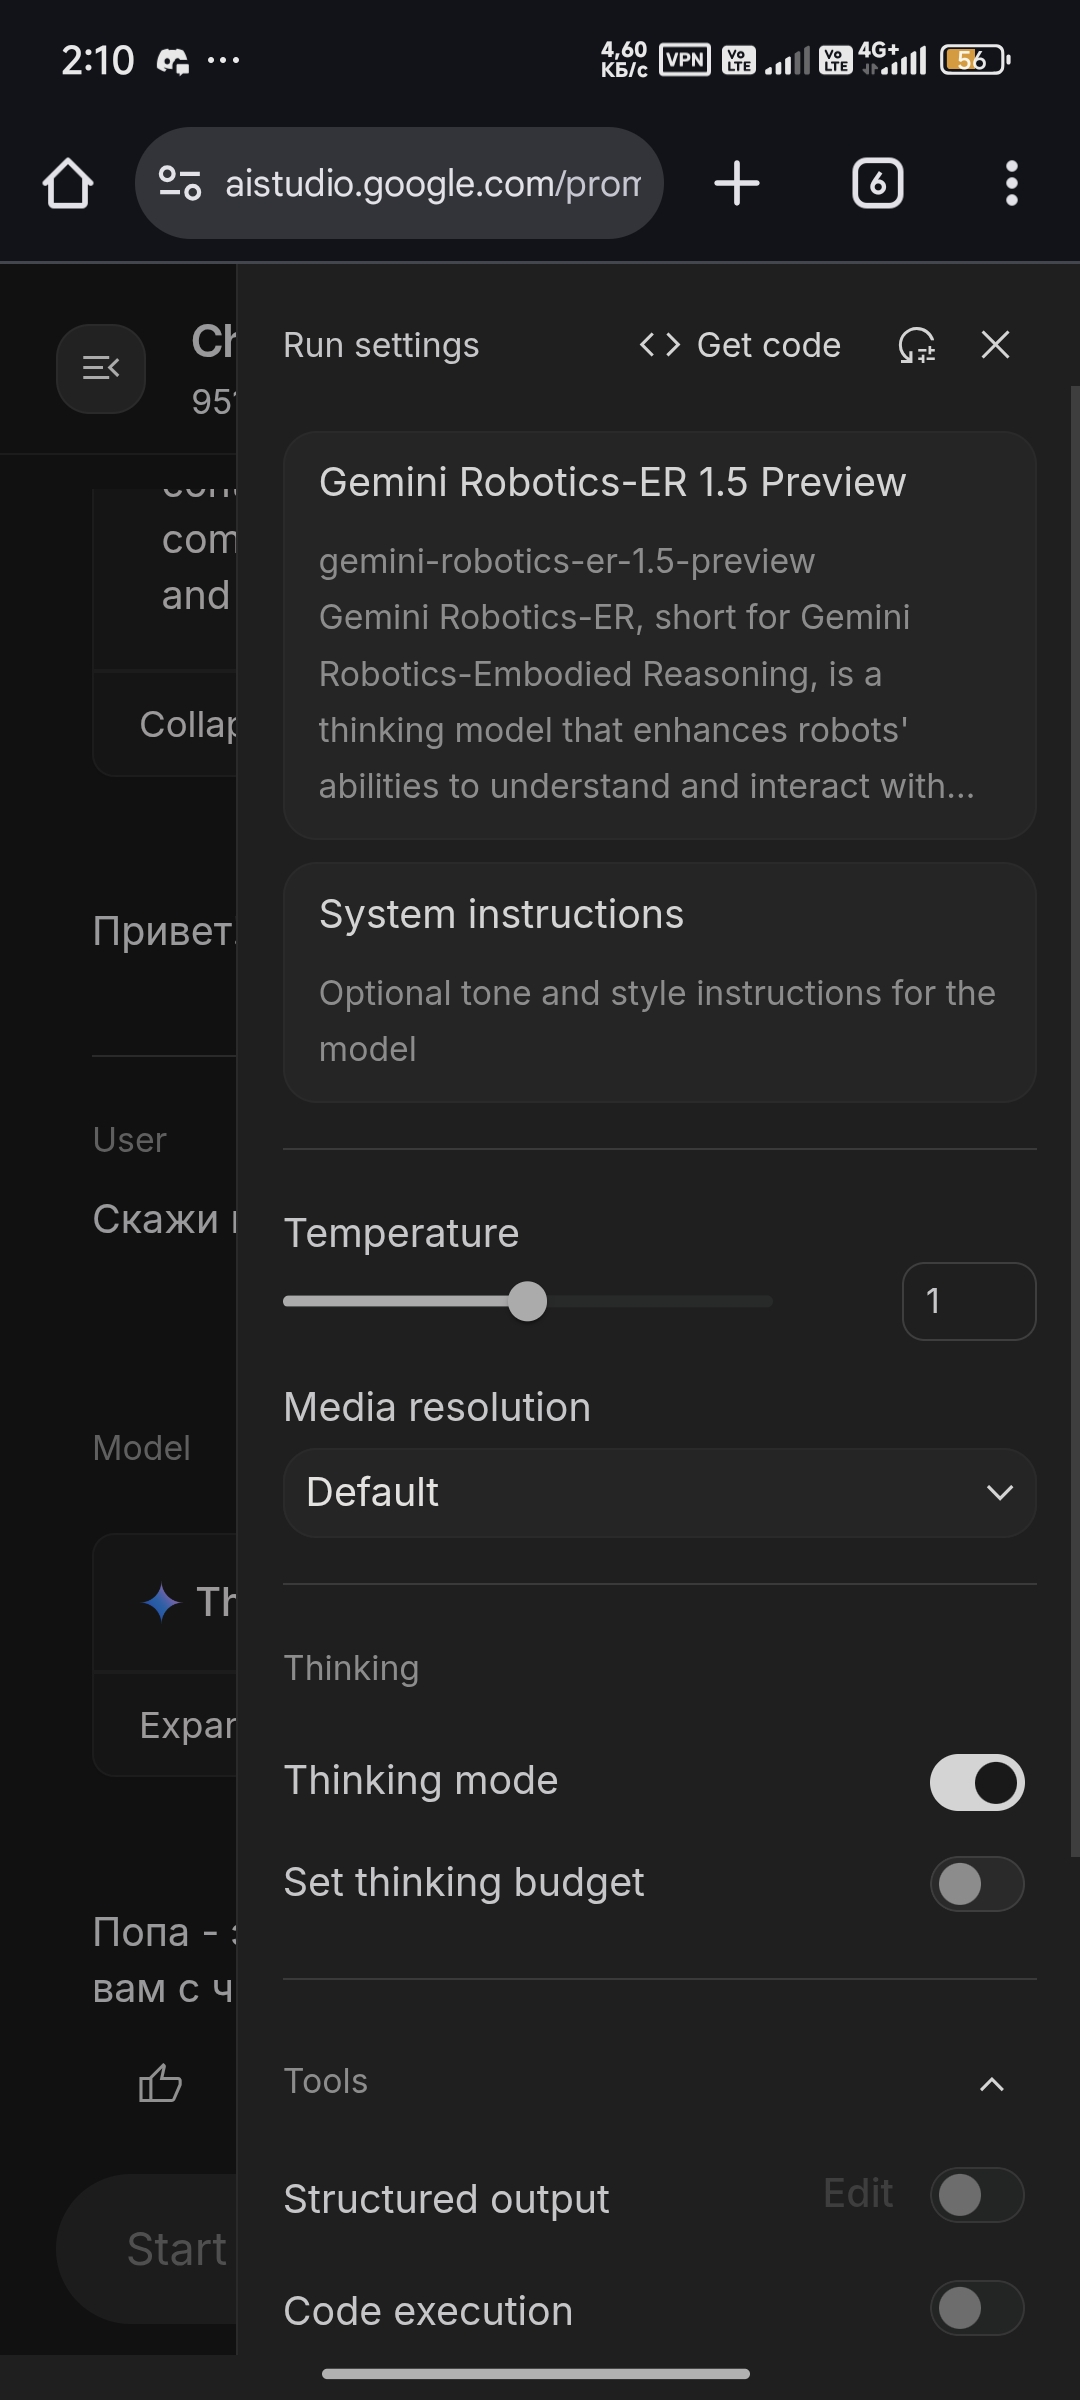1080x2400 pixels.
Task: Open a new browser tab
Action: point(737,184)
